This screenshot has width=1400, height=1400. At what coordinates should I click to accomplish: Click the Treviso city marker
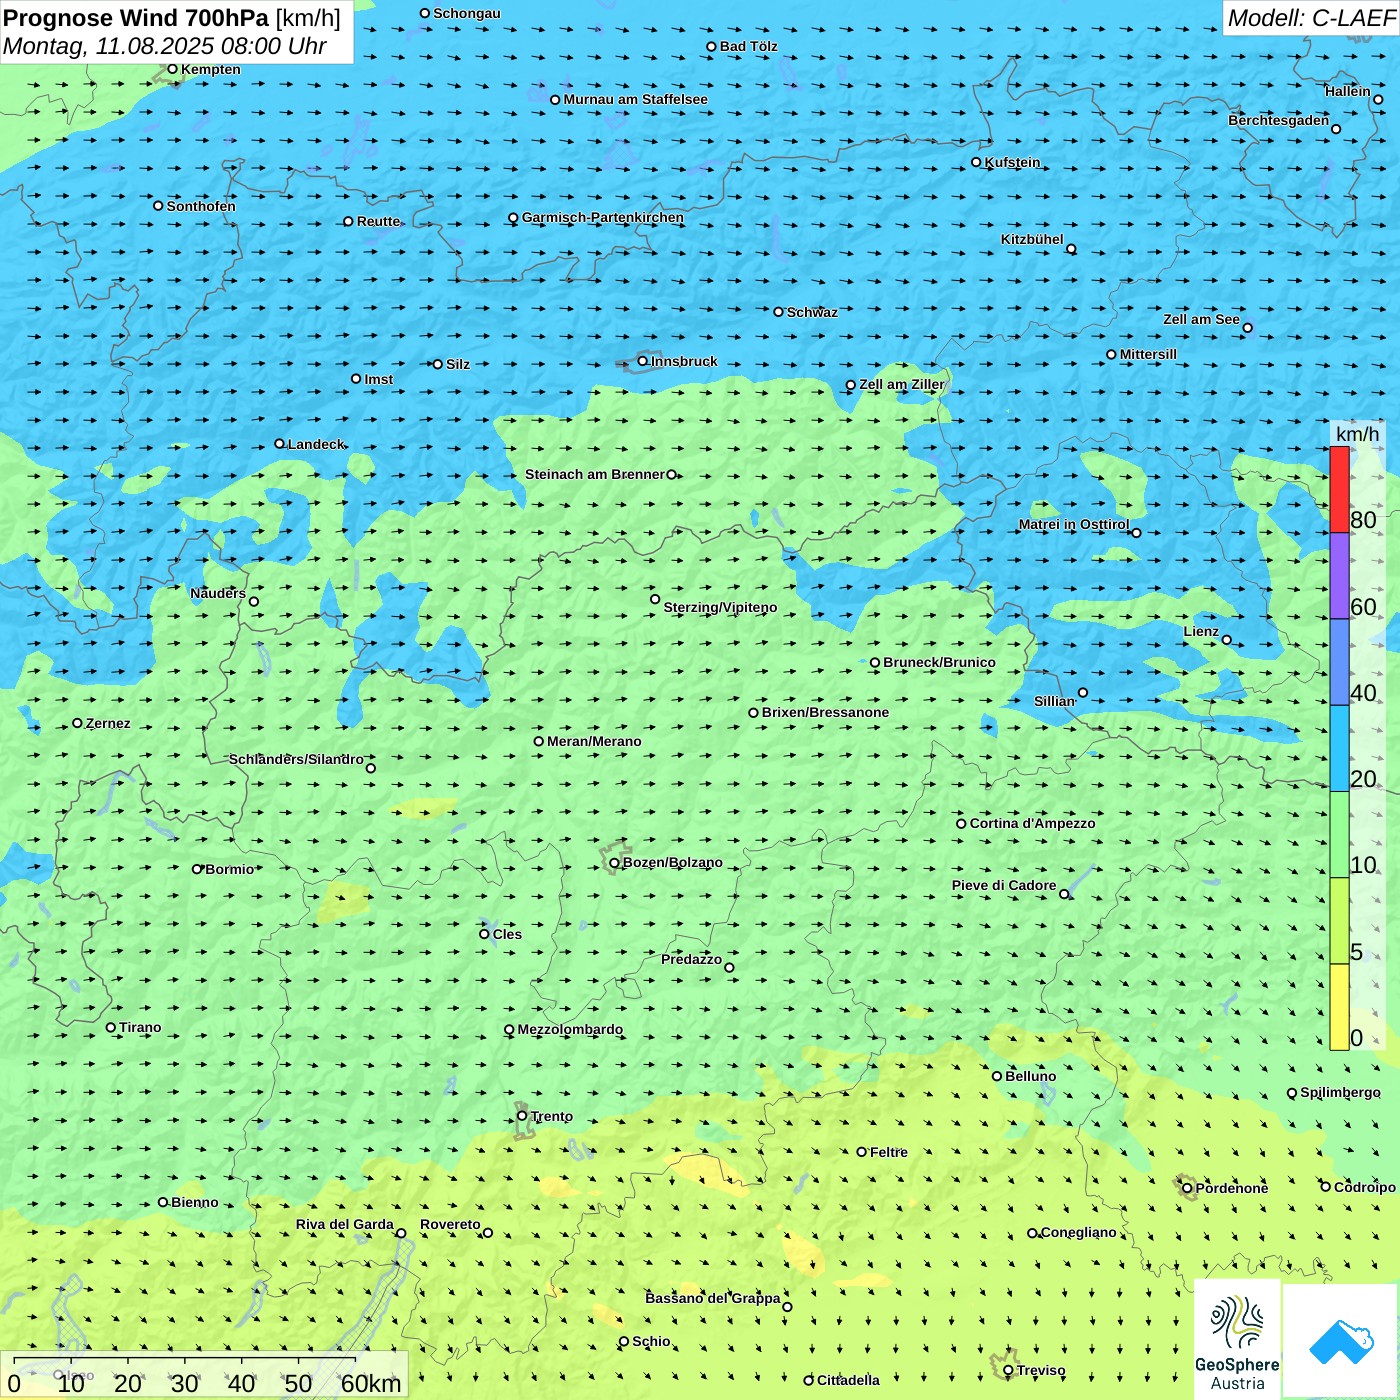point(1008,1370)
